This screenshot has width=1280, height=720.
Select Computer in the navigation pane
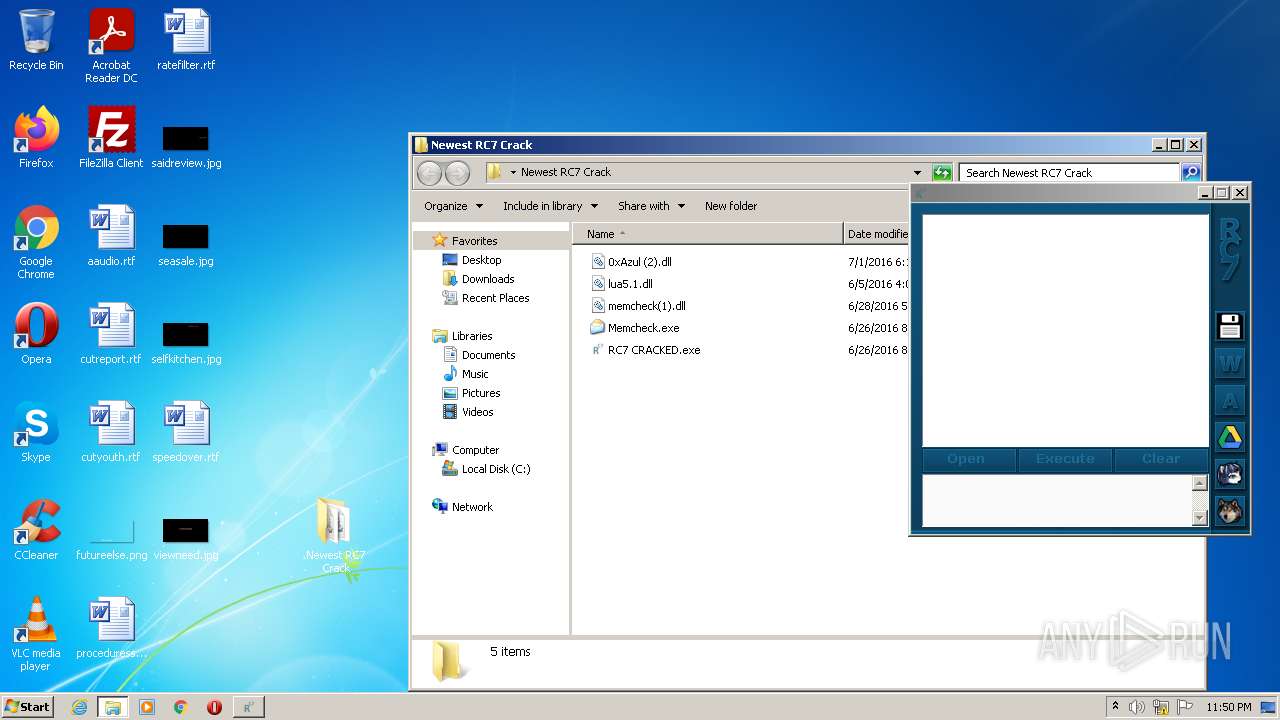(475, 450)
